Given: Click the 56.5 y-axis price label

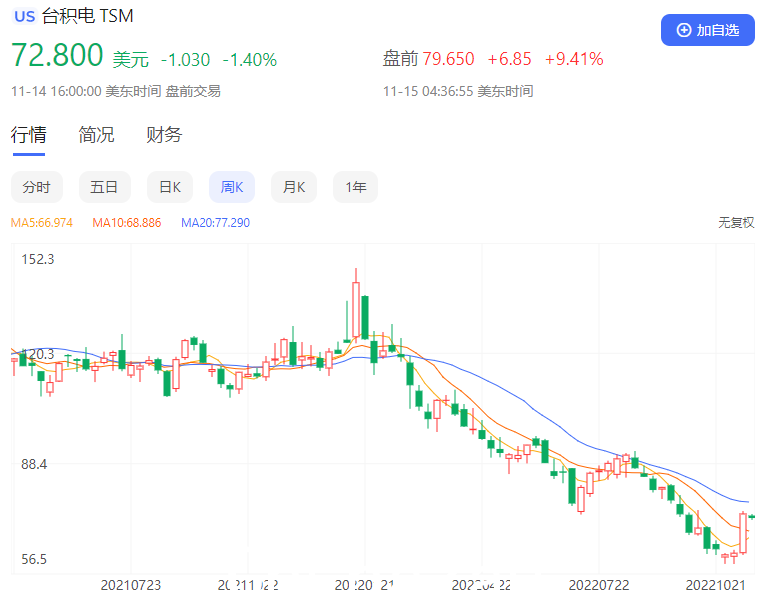Looking at the screenshot, I should pyautogui.click(x=34, y=559).
